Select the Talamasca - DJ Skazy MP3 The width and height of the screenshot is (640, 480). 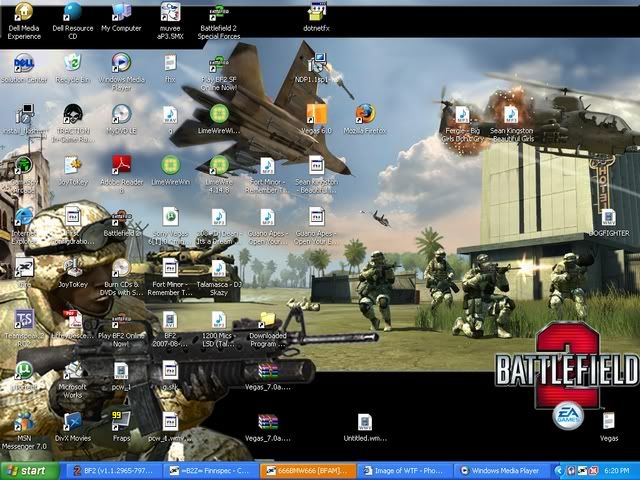(219, 278)
